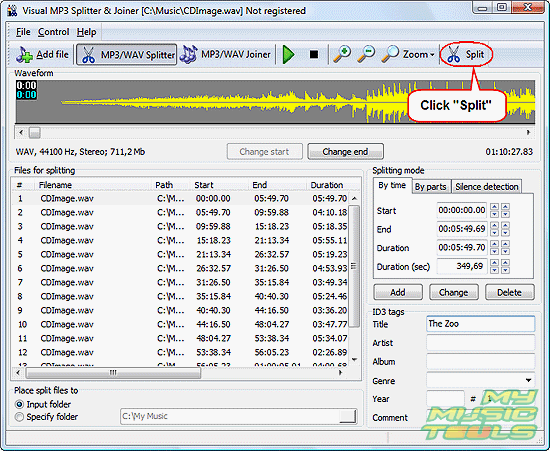Screen dimensions: 550x451
Task: Open the Control menu
Action: (x=54, y=32)
